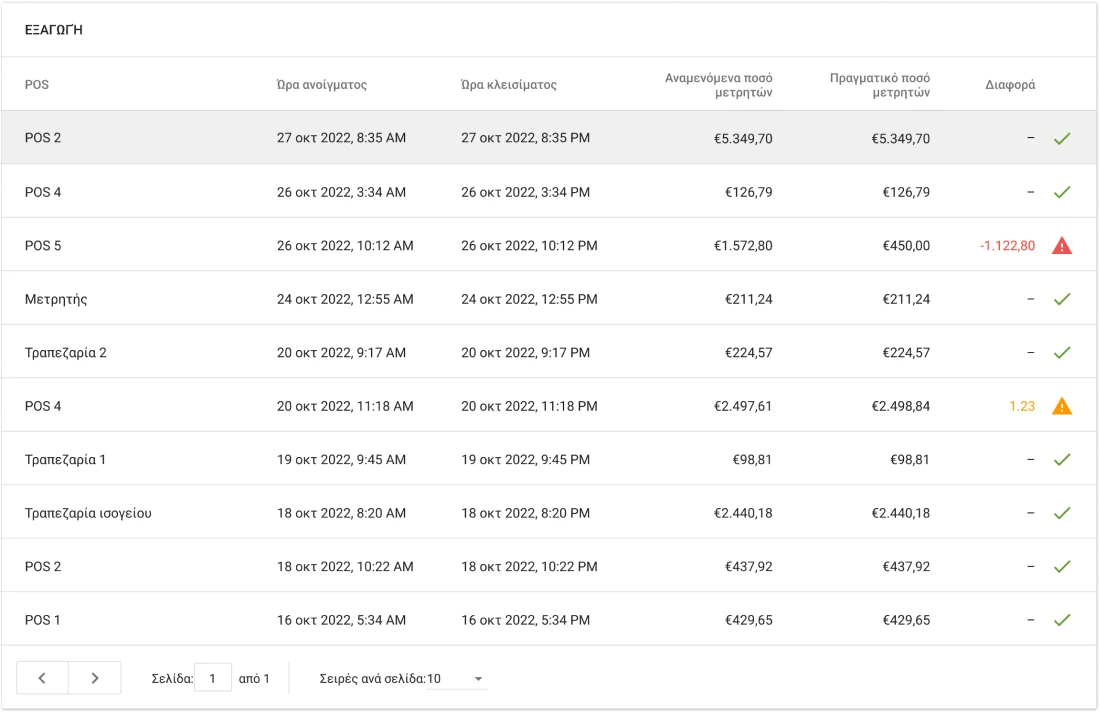The image size is (1101, 713).
Task: Sort by the POS column header
Action: [x=37, y=85]
